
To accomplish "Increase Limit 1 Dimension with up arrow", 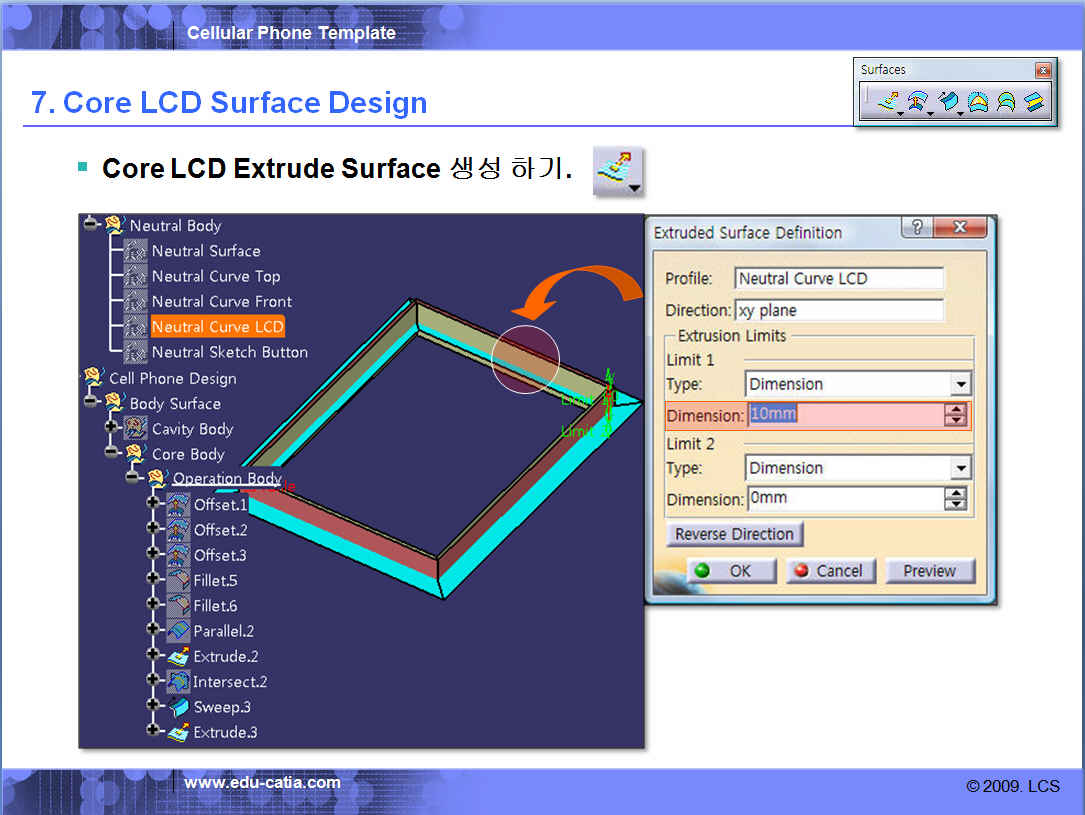I will point(957,409).
